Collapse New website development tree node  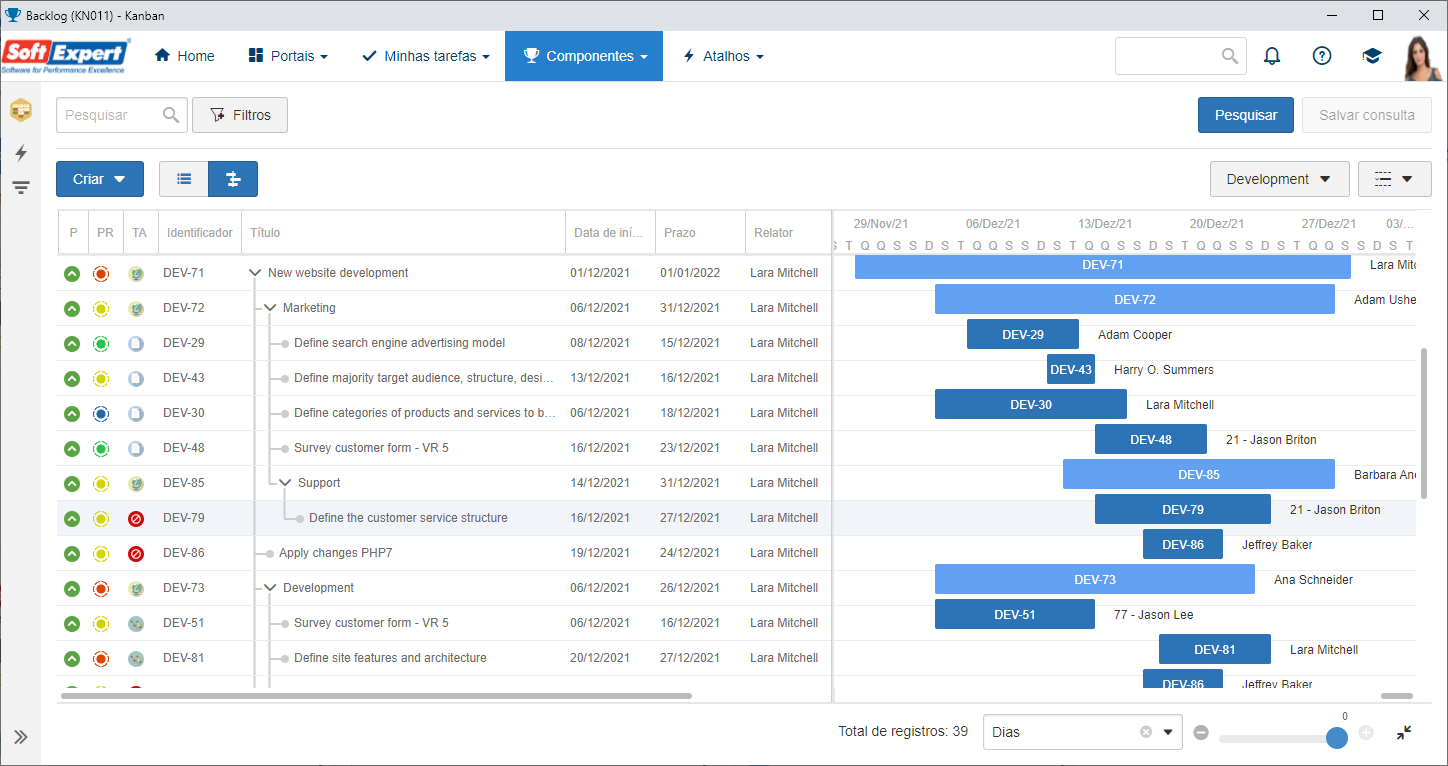pos(255,273)
